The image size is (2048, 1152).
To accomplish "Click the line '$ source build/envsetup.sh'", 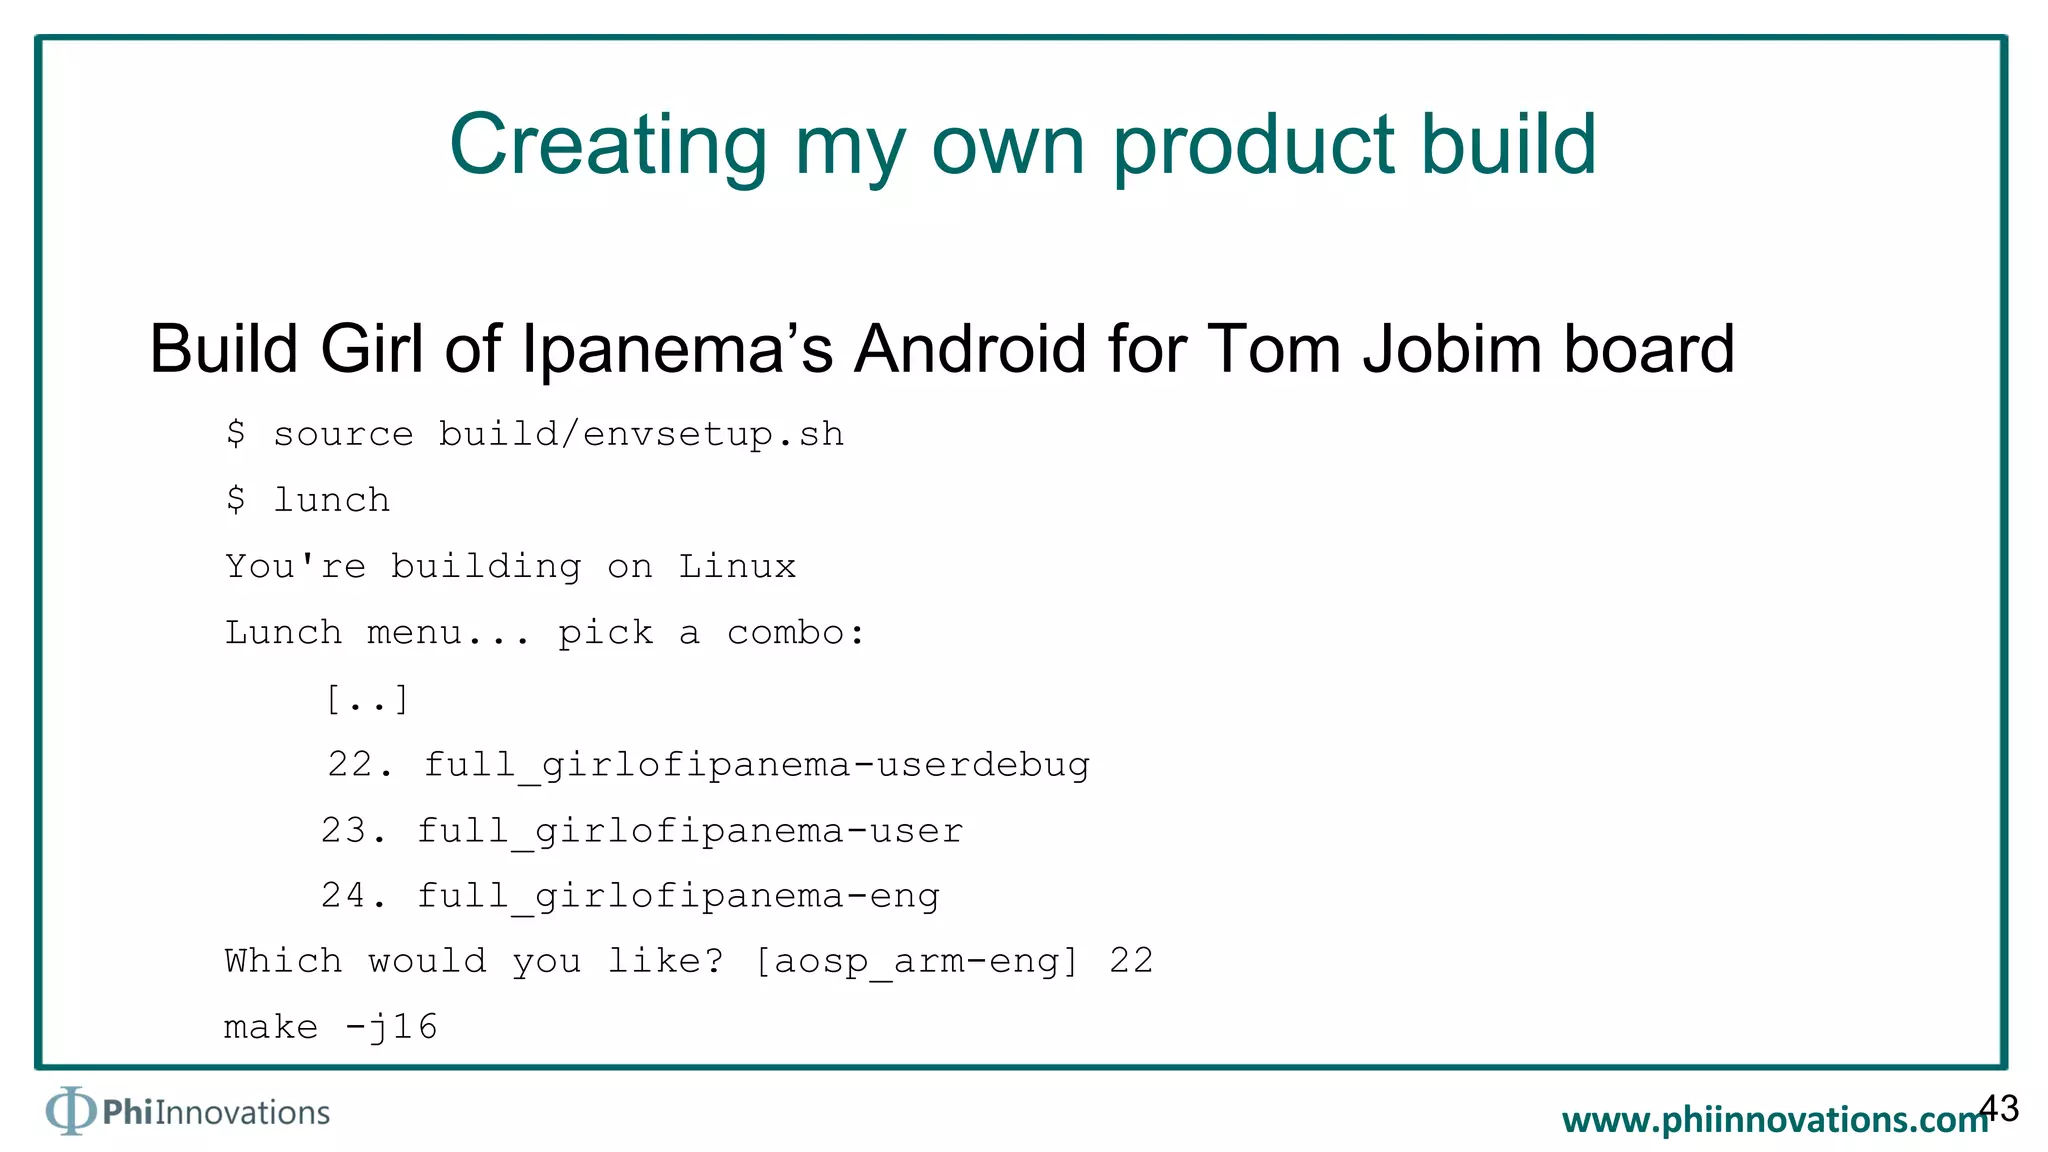I will 535,434.
